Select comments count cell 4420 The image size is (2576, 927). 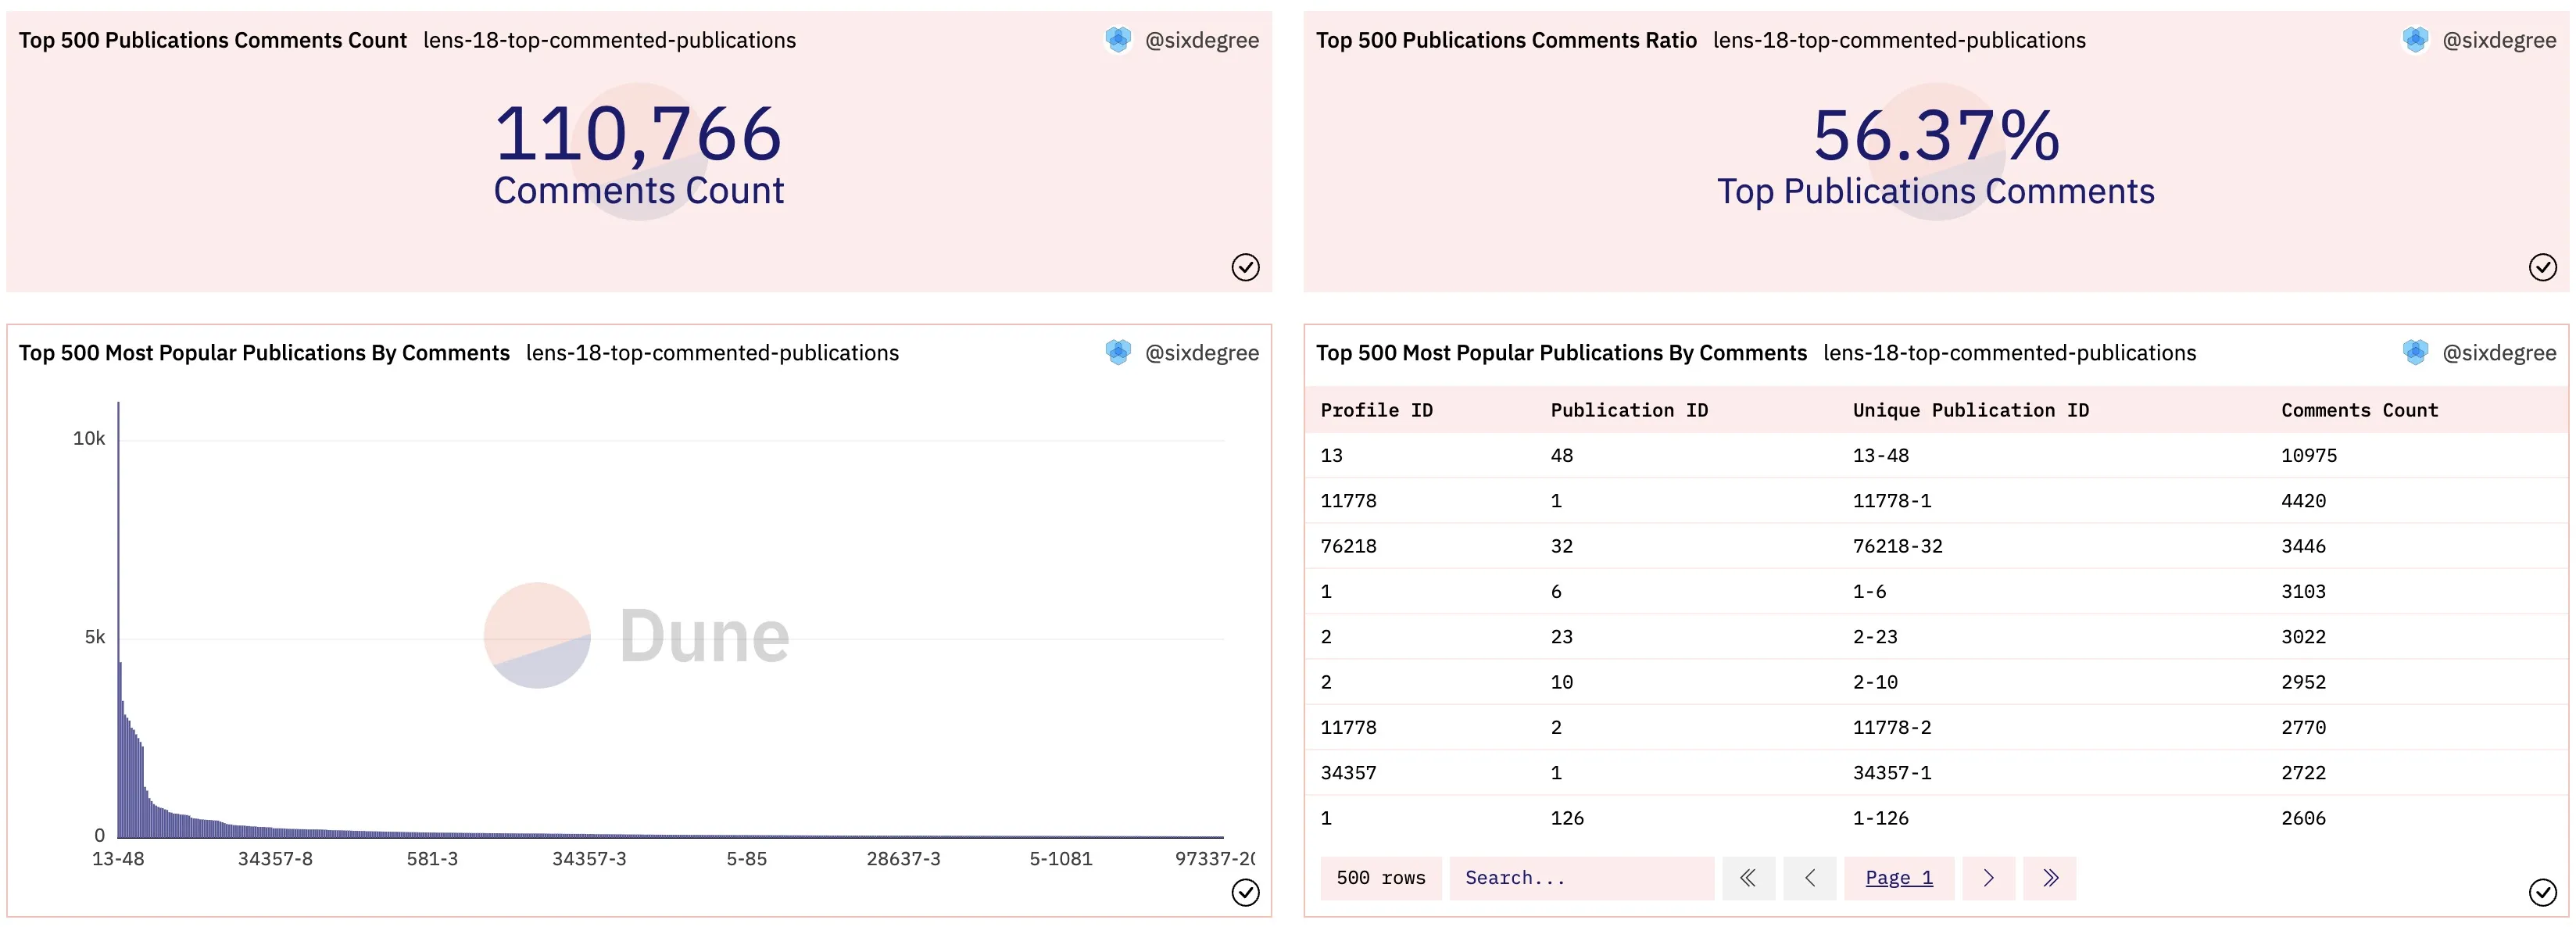click(2303, 501)
